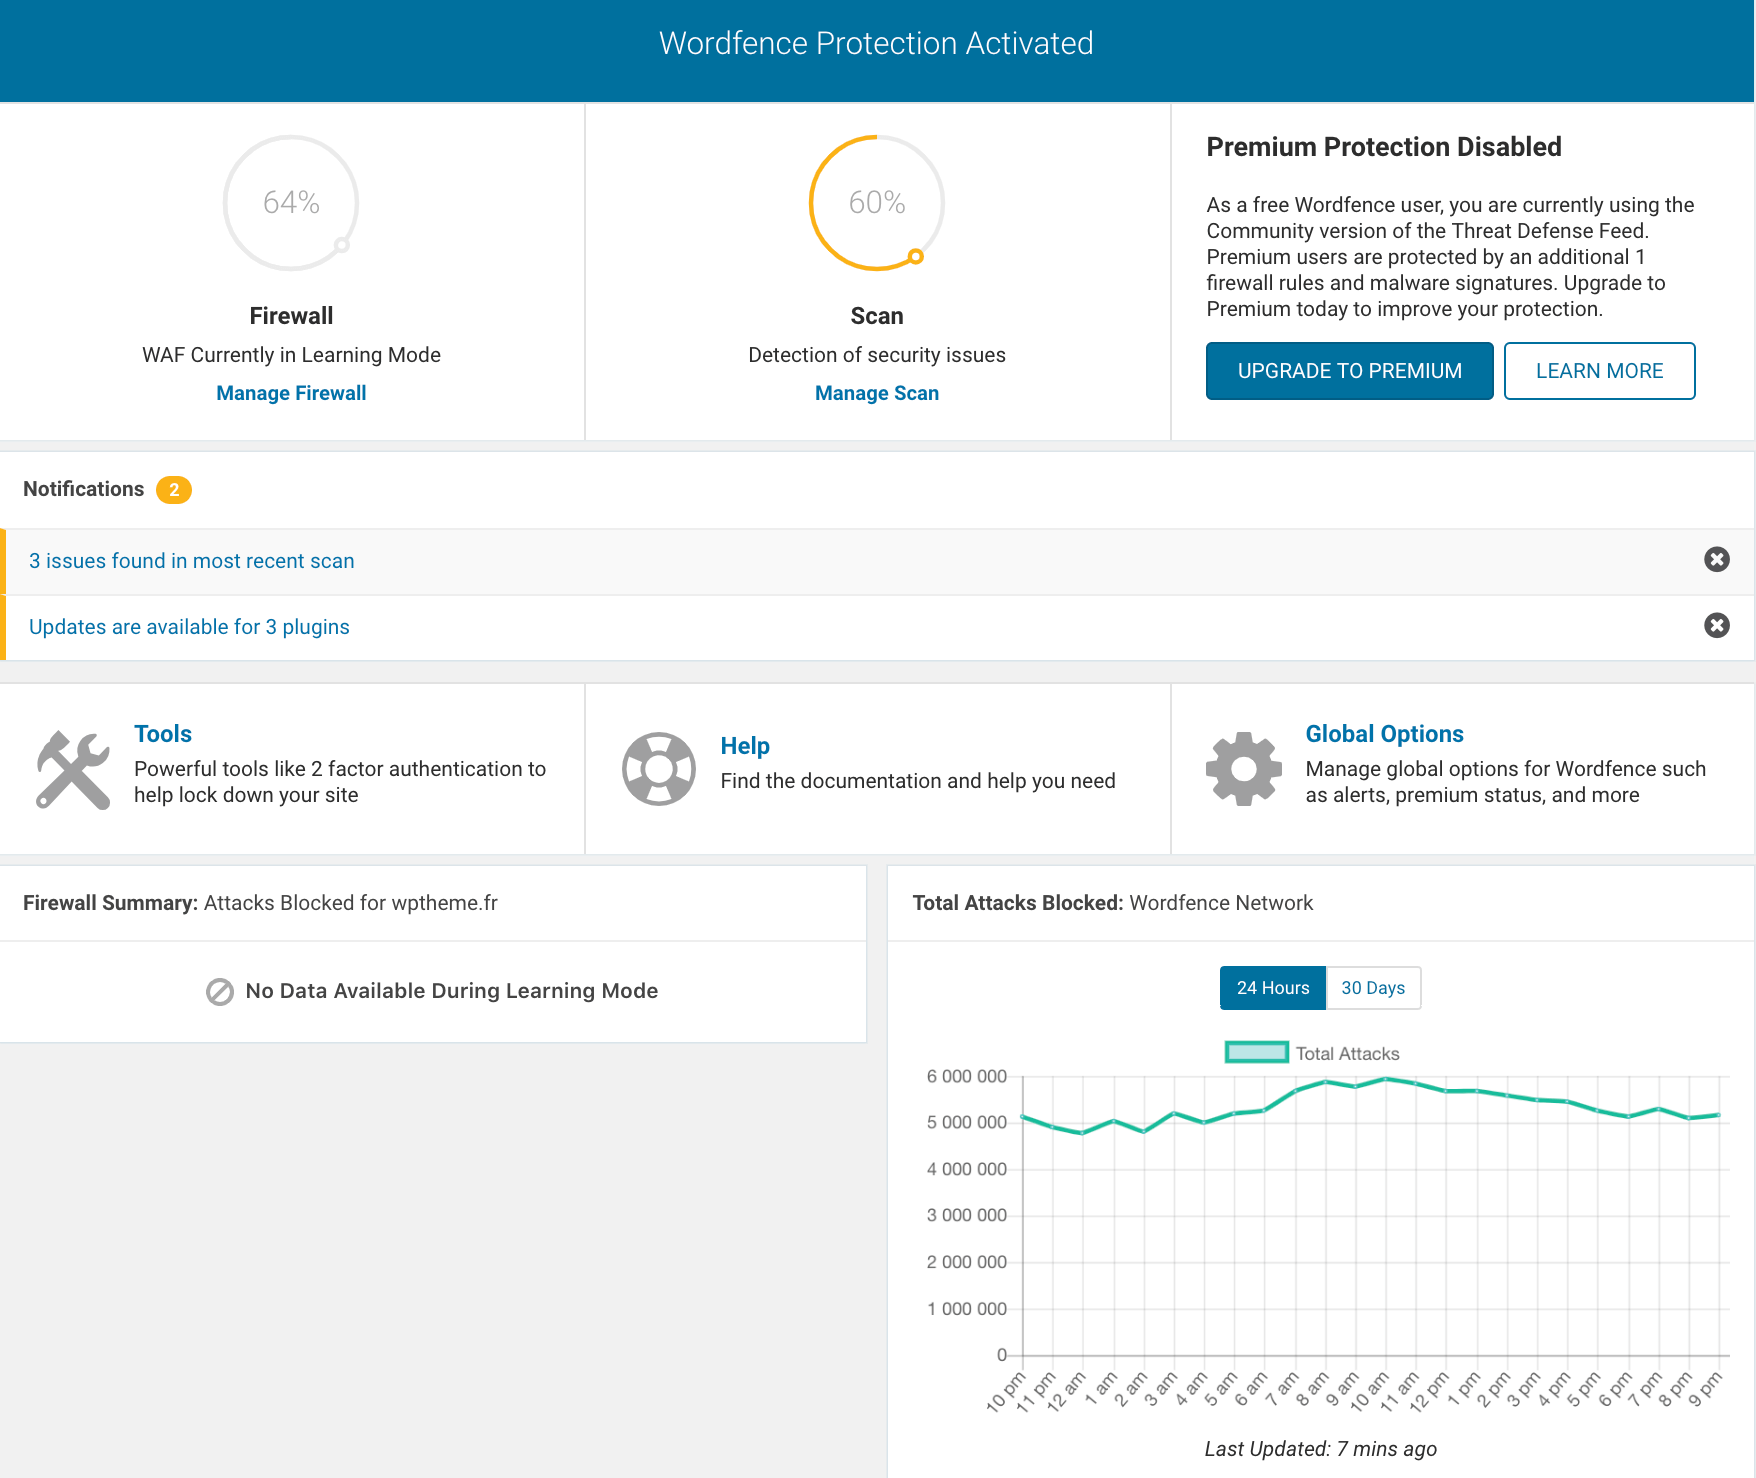
Task: Click the chart line peak near 10 am
Action: point(1386,1079)
